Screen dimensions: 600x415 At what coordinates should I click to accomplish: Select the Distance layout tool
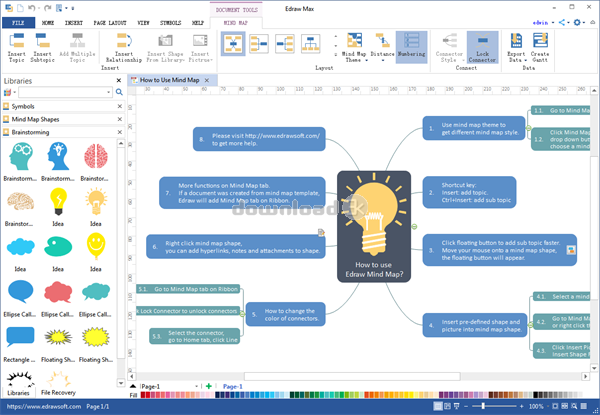[382, 48]
